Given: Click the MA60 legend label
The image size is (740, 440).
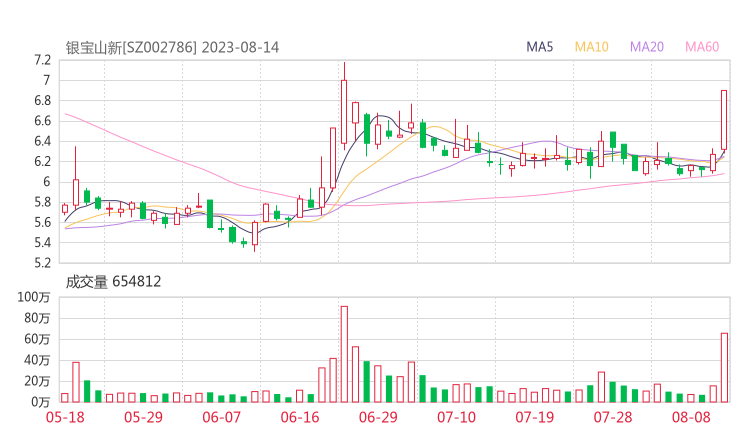Looking at the screenshot, I should pyautogui.click(x=702, y=47).
